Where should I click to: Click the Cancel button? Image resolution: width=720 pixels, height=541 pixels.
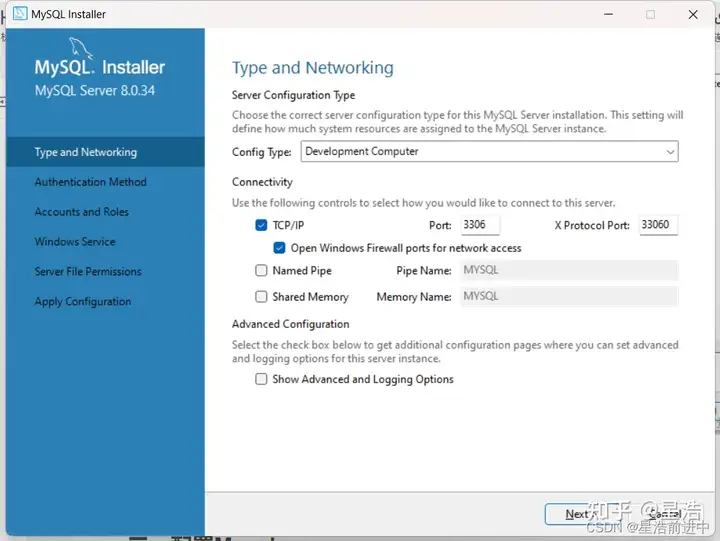click(664, 514)
